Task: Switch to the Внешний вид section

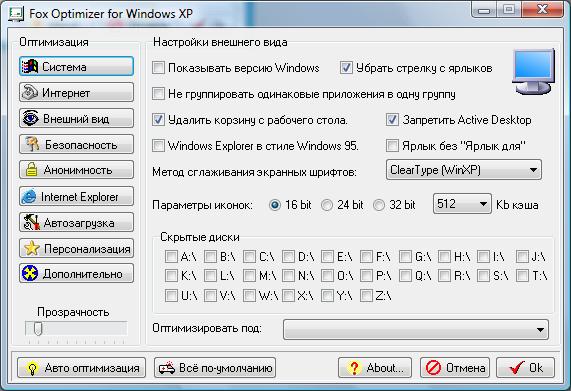Action: click(x=76, y=118)
